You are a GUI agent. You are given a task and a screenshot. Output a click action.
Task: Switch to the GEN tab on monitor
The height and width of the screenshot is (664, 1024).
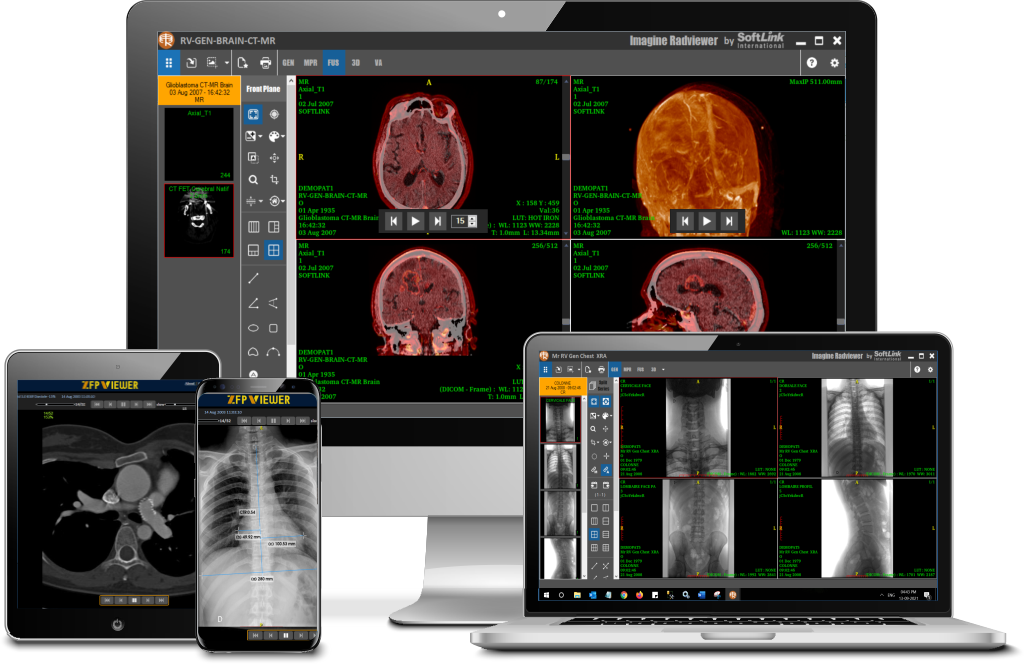click(288, 63)
